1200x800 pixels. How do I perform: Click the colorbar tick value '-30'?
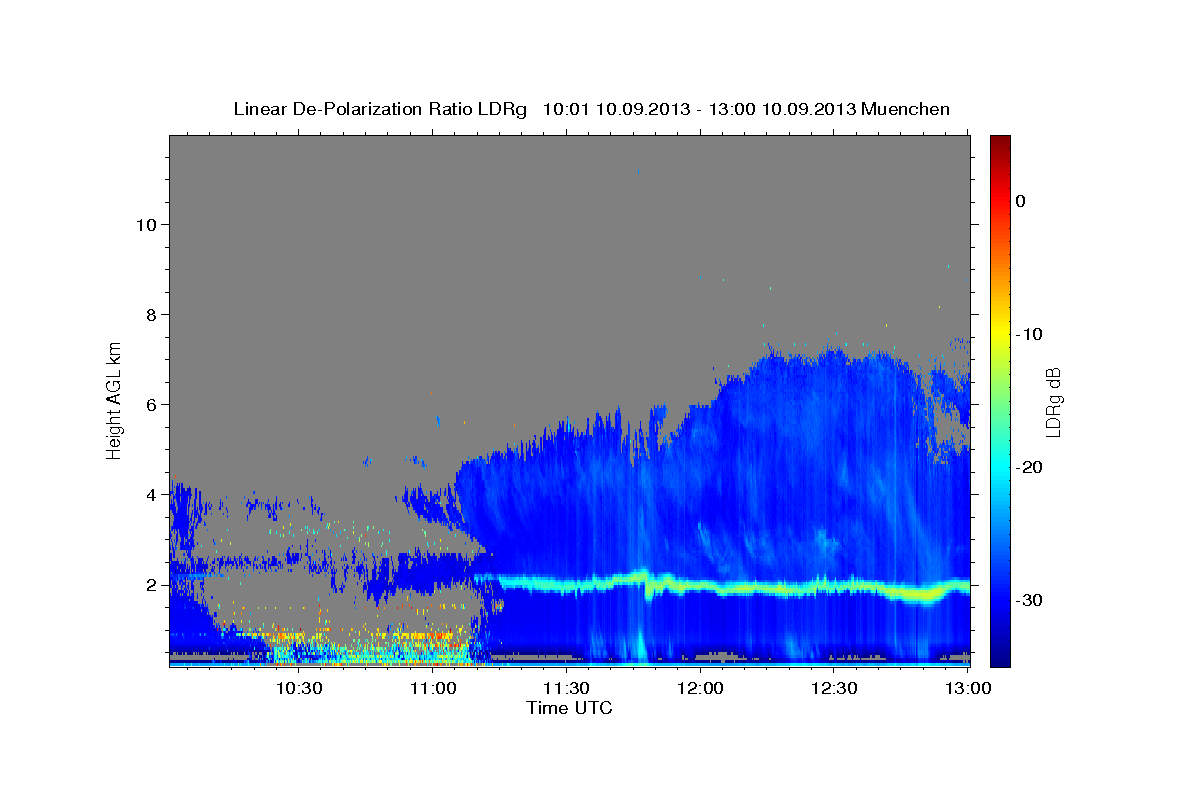pyautogui.click(x=1030, y=600)
